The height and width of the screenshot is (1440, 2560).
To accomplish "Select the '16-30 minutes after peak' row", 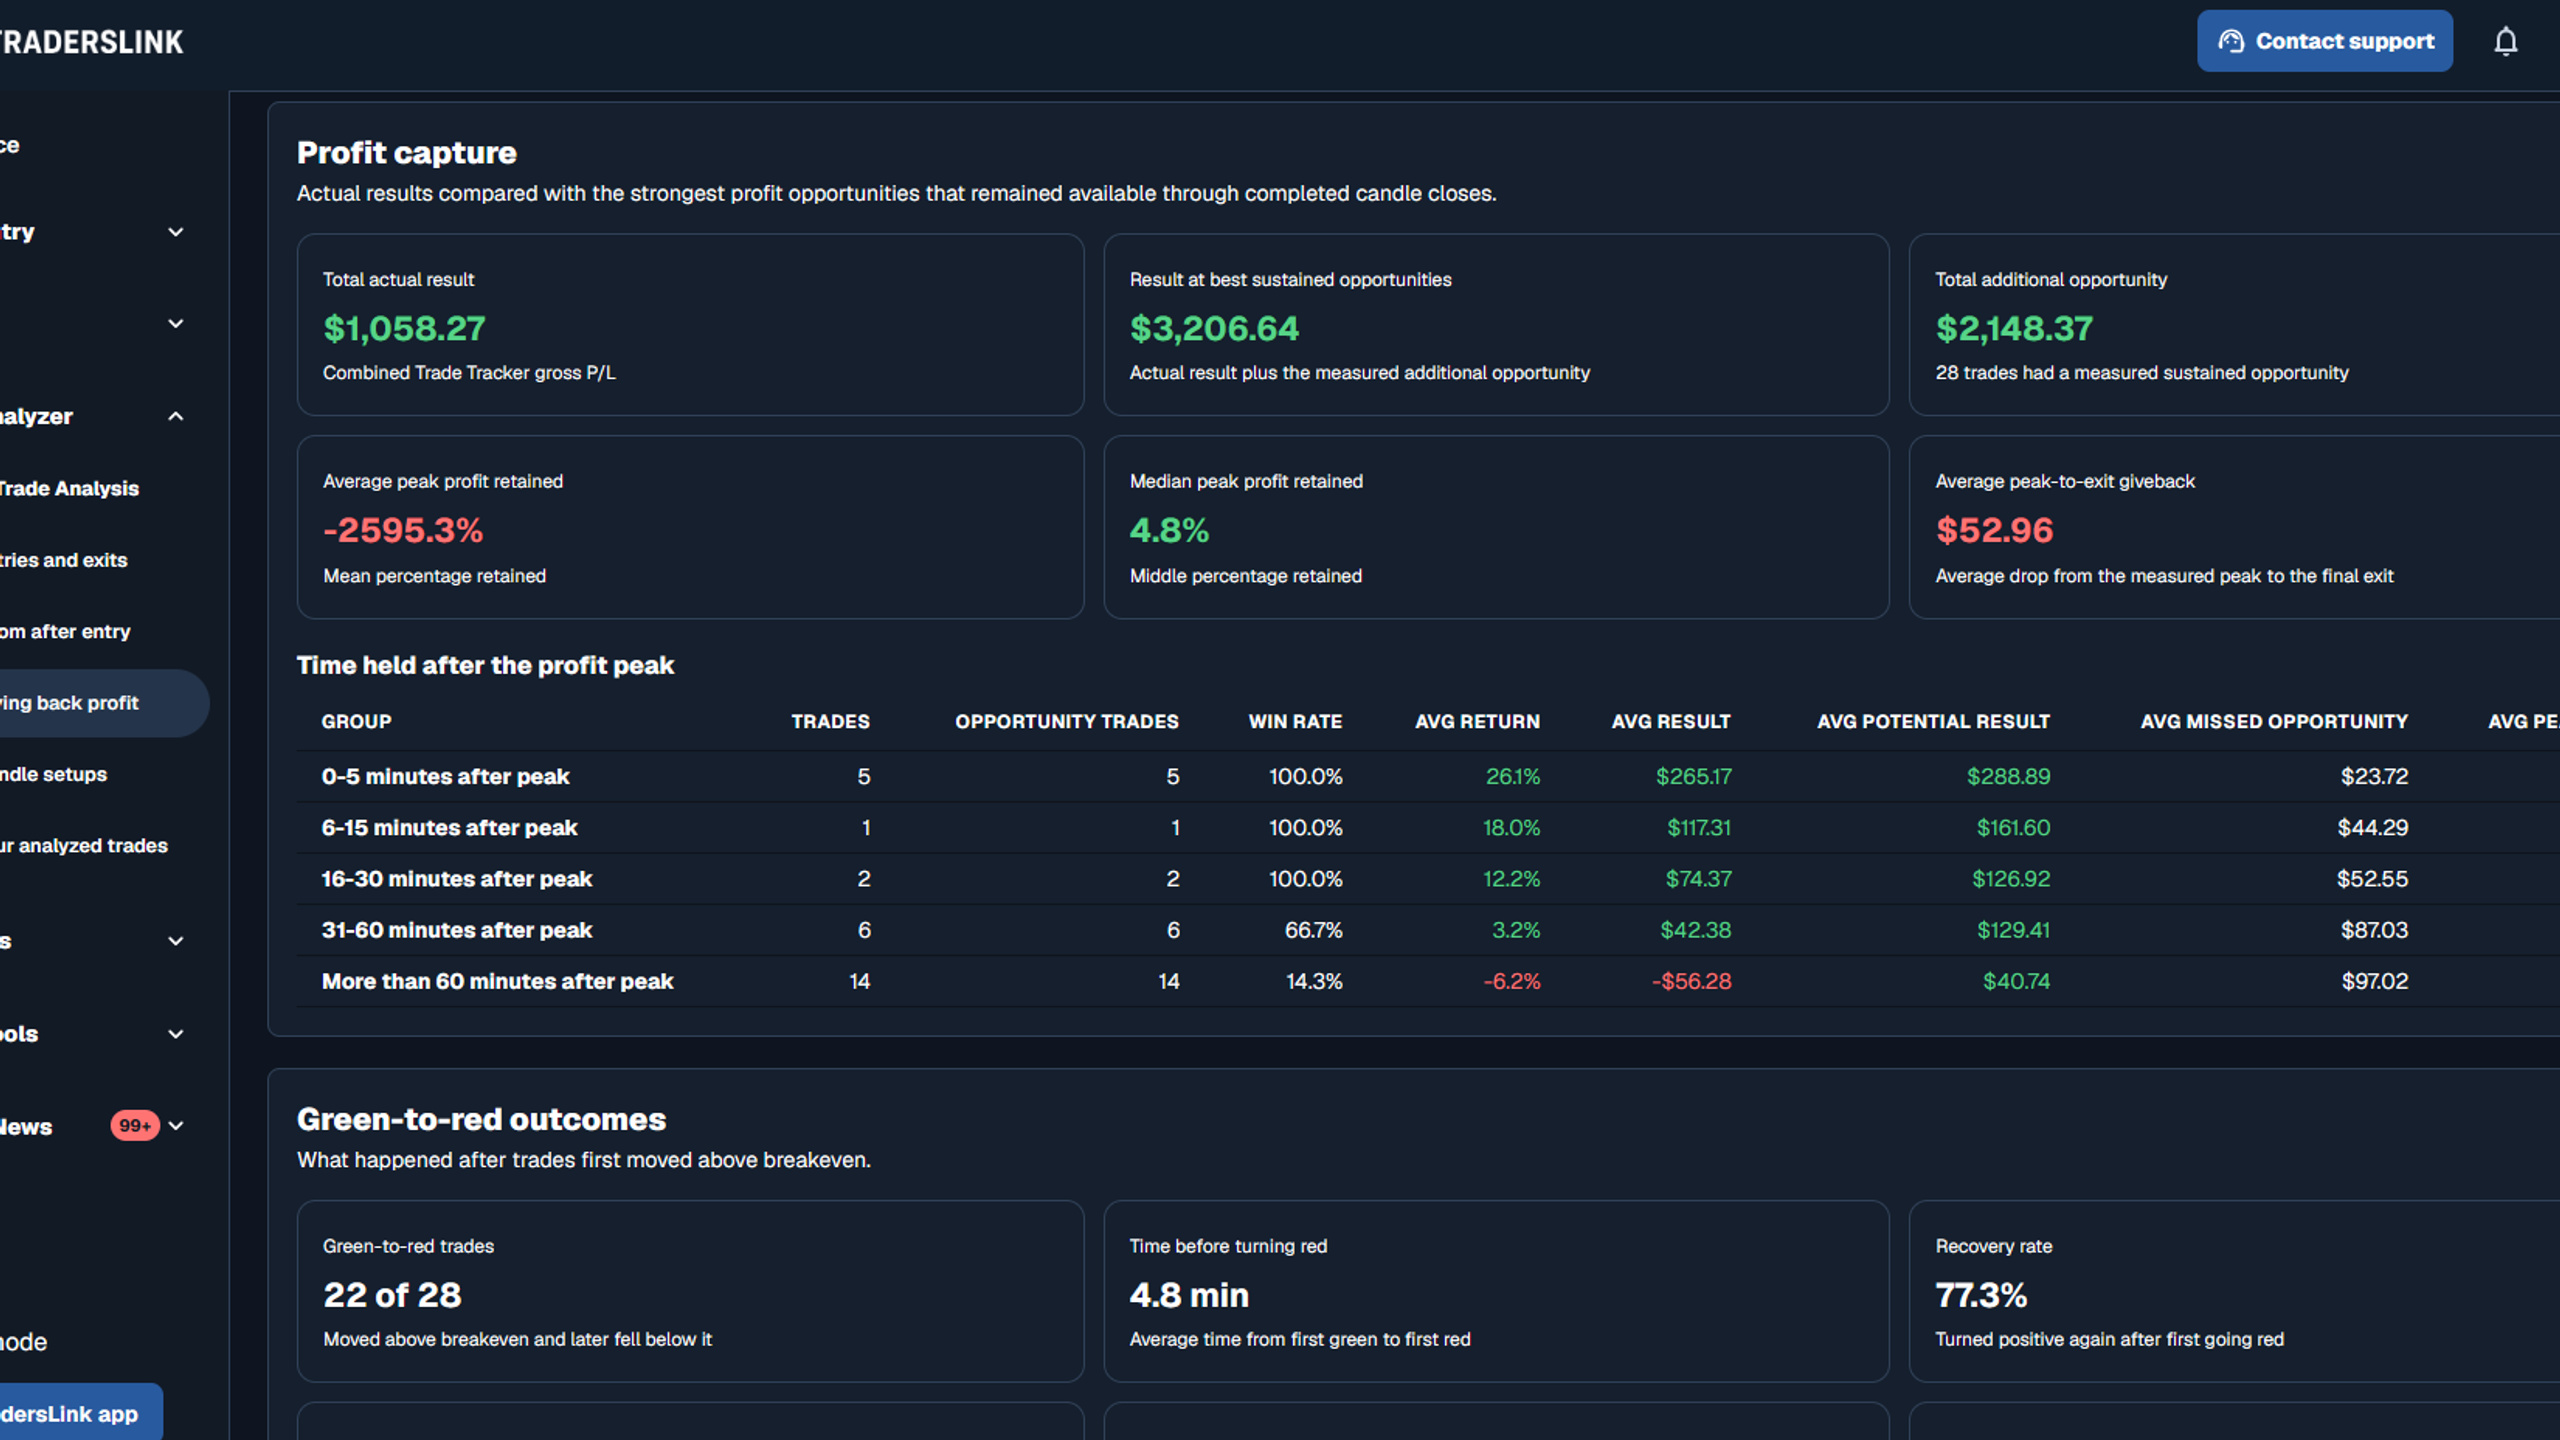I will click(x=1428, y=879).
